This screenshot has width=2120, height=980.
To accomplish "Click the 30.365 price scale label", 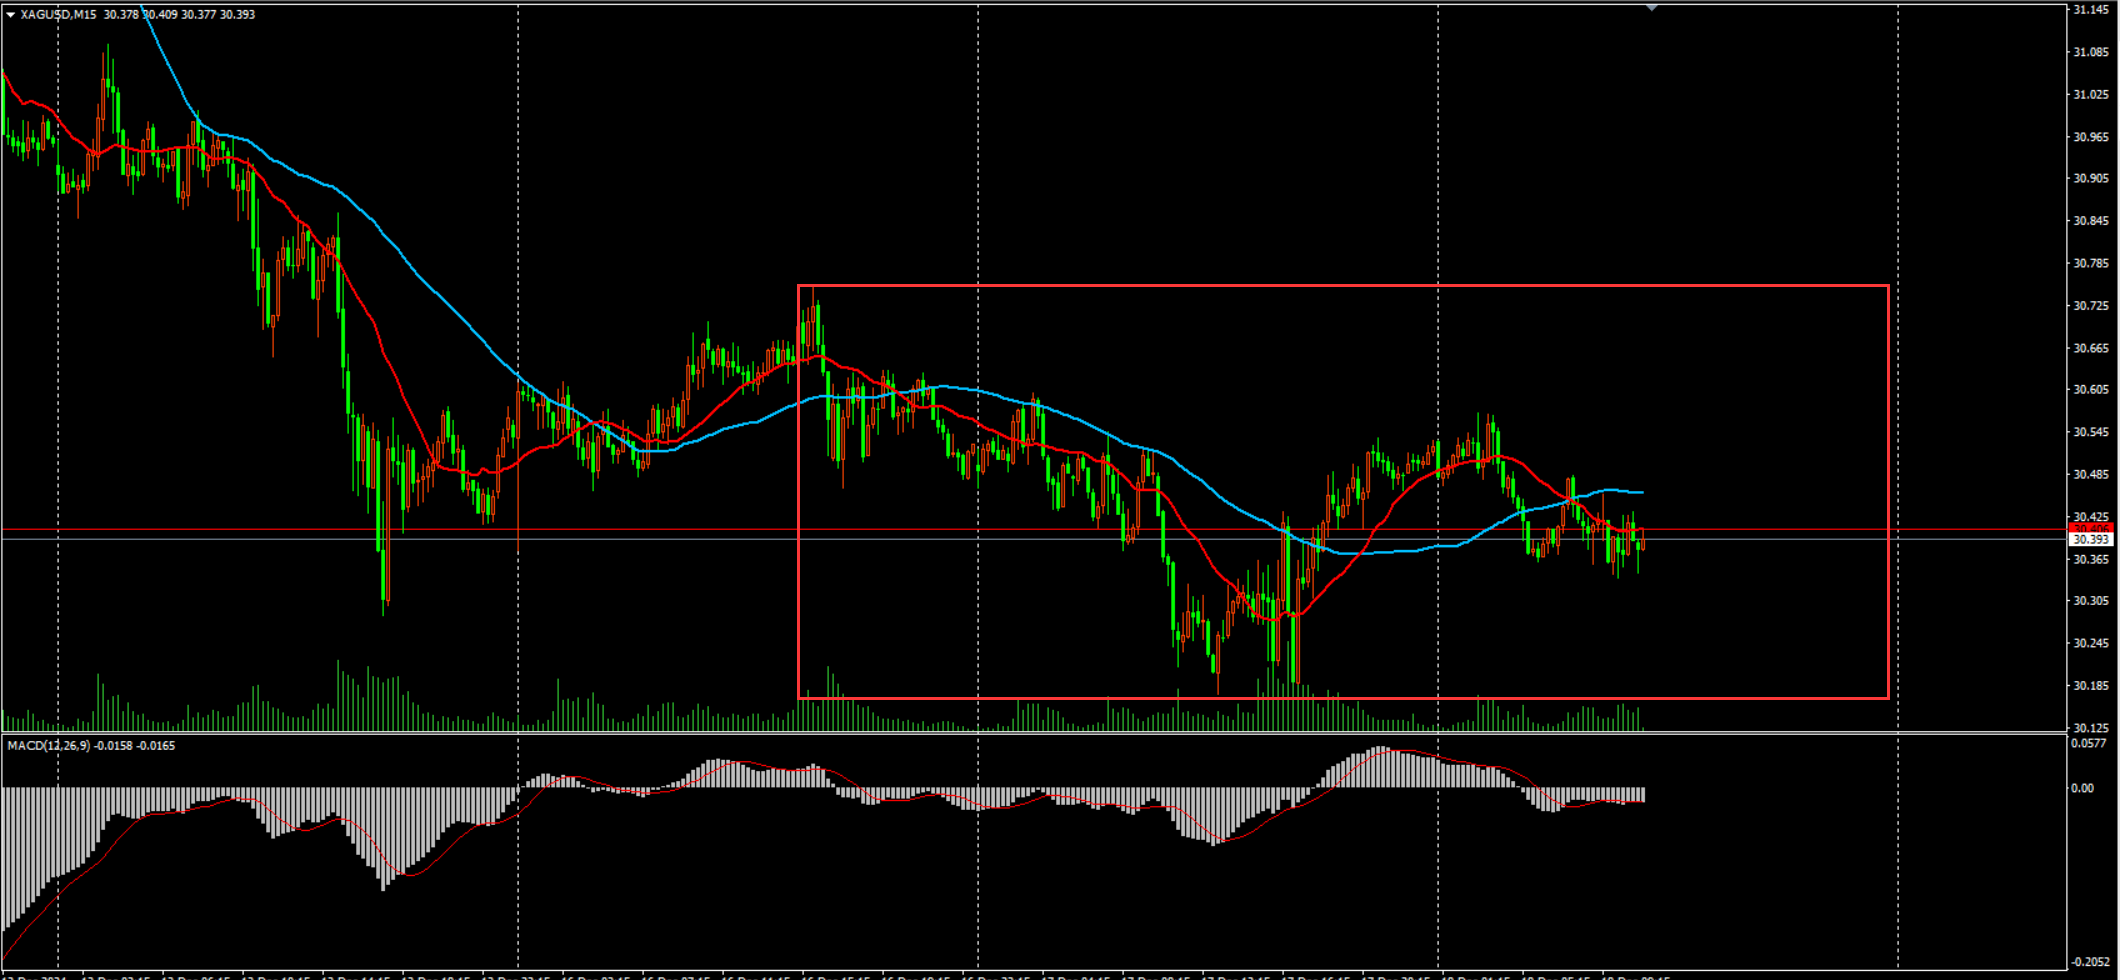I will pos(2091,559).
